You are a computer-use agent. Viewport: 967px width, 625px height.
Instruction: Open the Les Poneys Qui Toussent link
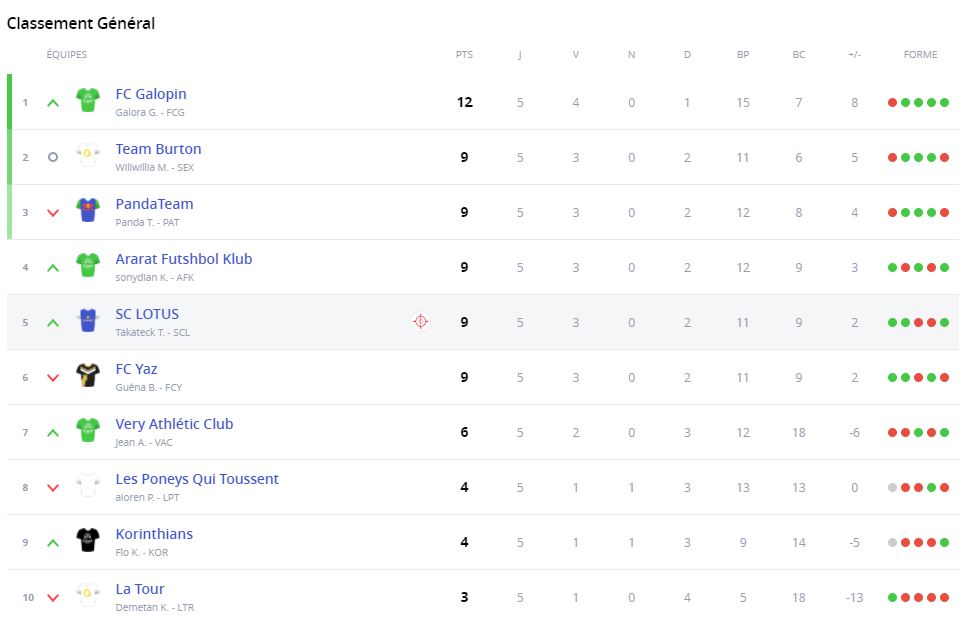click(x=197, y=479)
